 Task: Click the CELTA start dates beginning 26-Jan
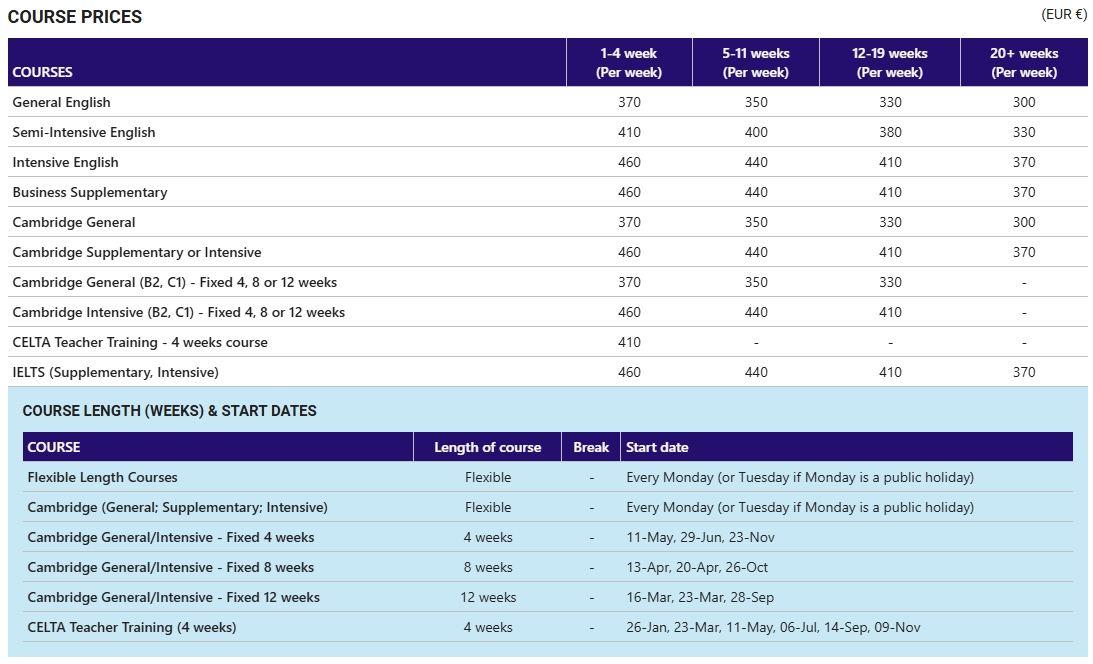coord(773,627)
